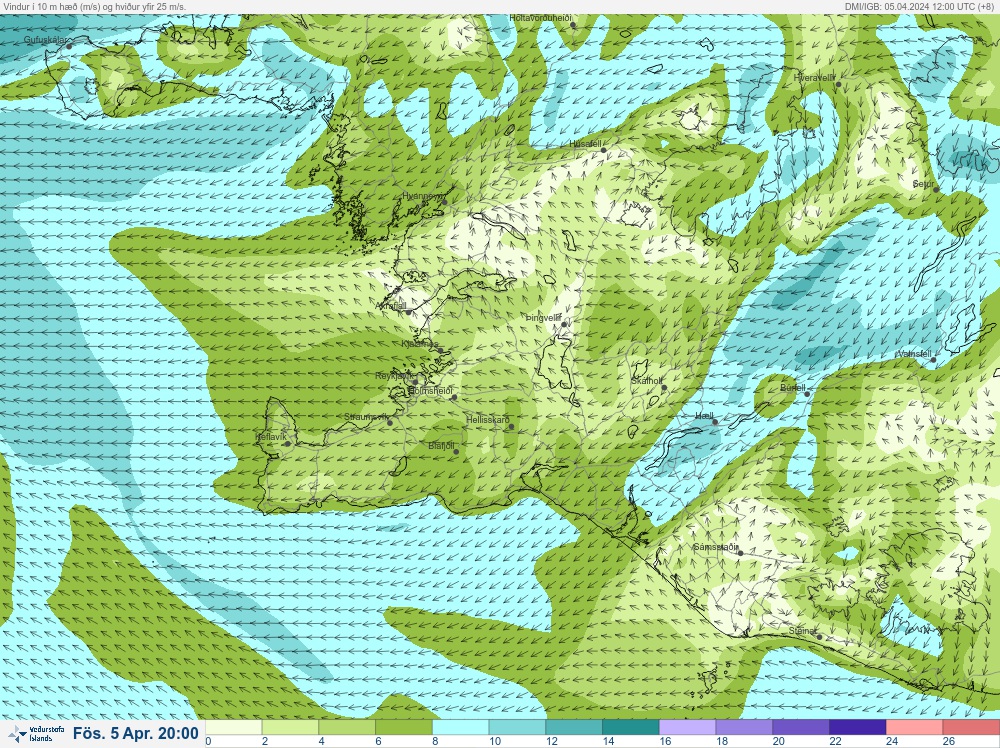Screen dimensions: 1000x748
Task: Click the Hæll station marker
Action: pos(715,422)
